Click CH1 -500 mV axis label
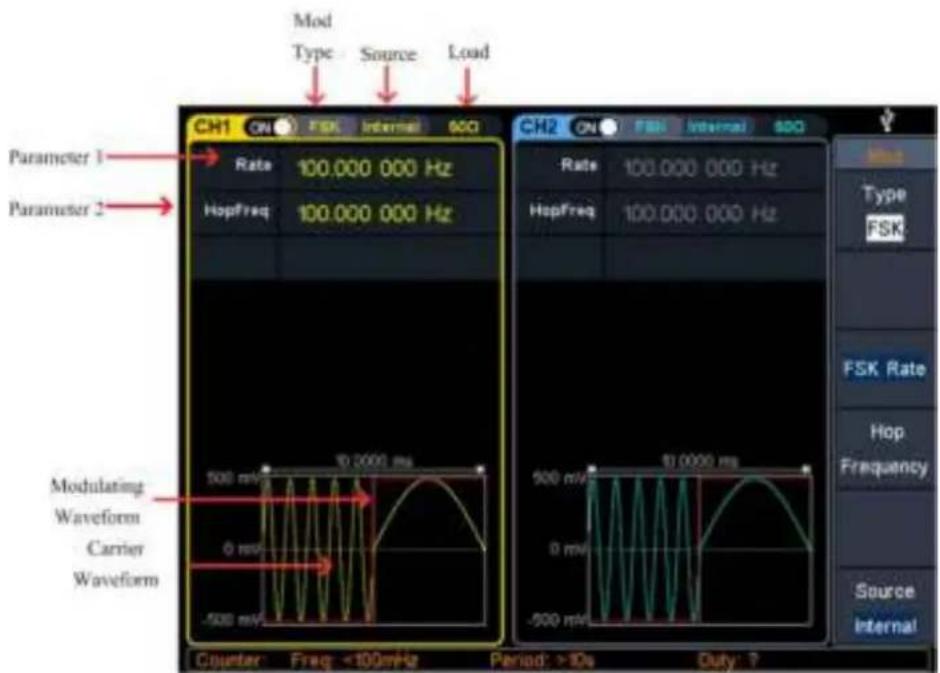Image resolution: width=940 pixels, height=673 pixels. tap(231, 620)
